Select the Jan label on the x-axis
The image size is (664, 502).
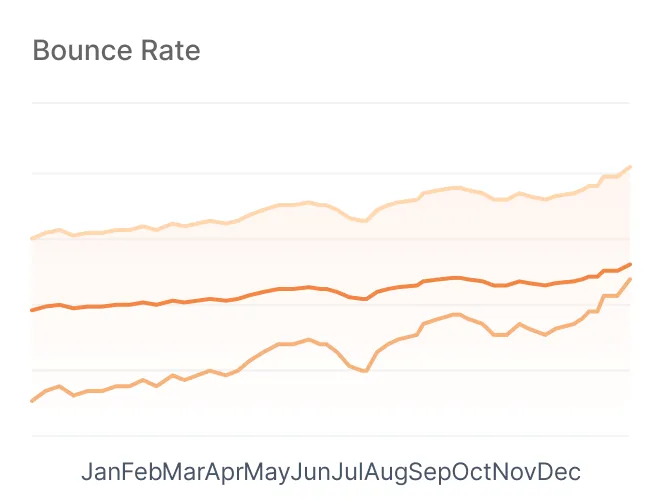[101, 471]
